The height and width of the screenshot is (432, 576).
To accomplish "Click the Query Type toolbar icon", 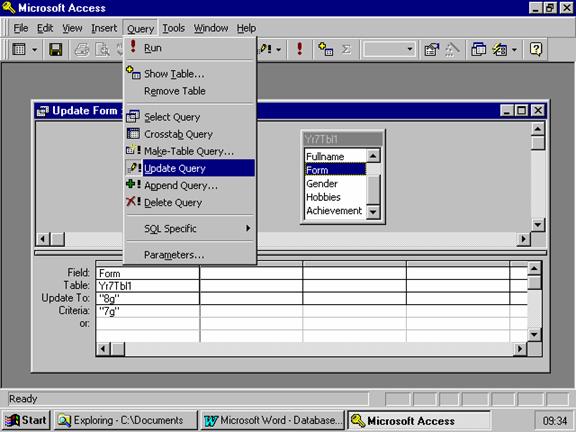I will click(265, 49).
